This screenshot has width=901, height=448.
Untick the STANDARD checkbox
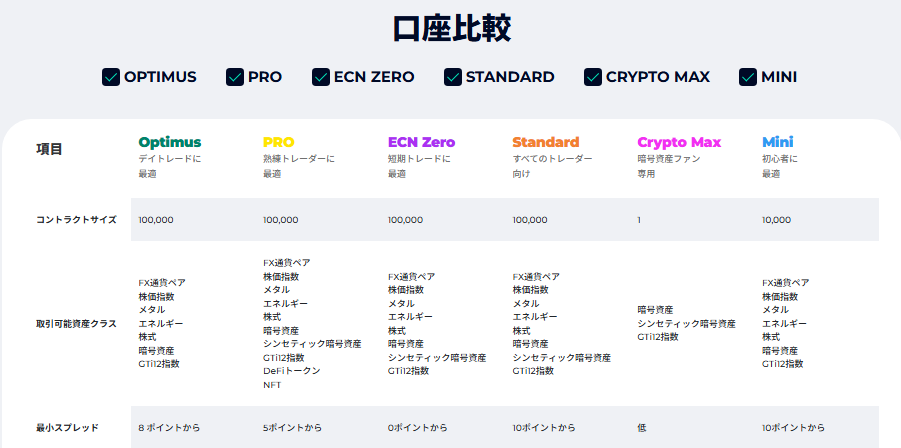pos(453,77)
